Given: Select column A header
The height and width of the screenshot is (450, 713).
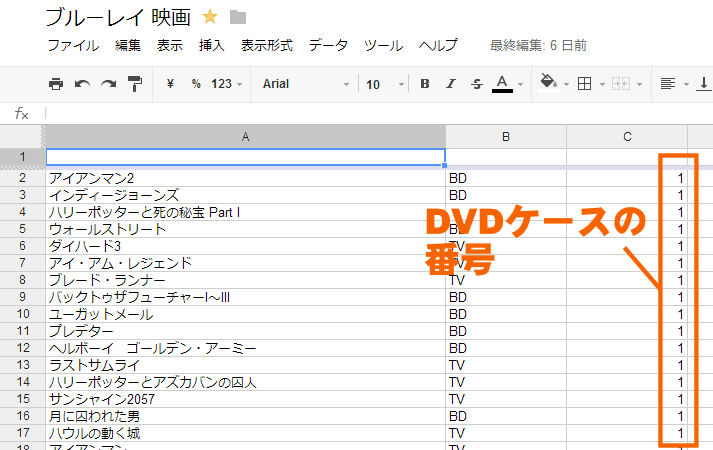Looking at the screenshot, I should [x=246, y=137].
